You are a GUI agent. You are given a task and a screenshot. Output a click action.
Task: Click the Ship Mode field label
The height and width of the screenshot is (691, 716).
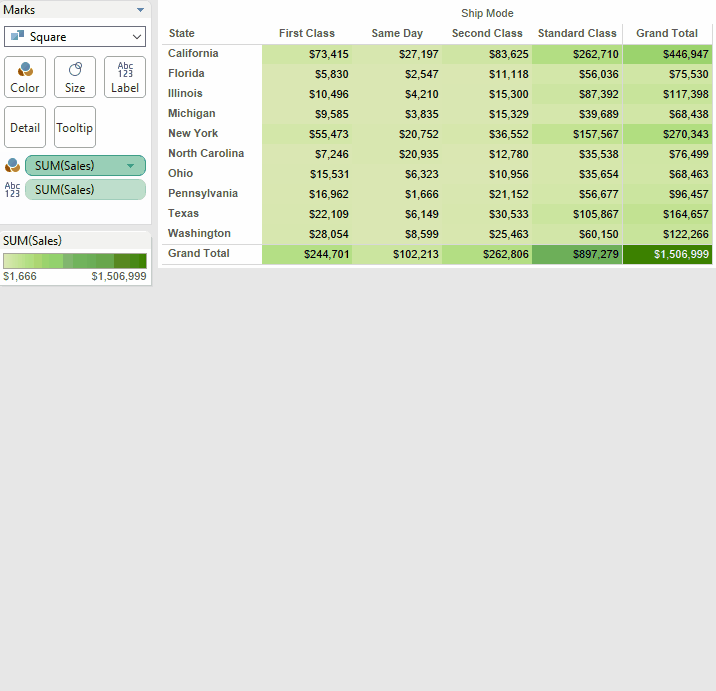[x=487, y=13]
